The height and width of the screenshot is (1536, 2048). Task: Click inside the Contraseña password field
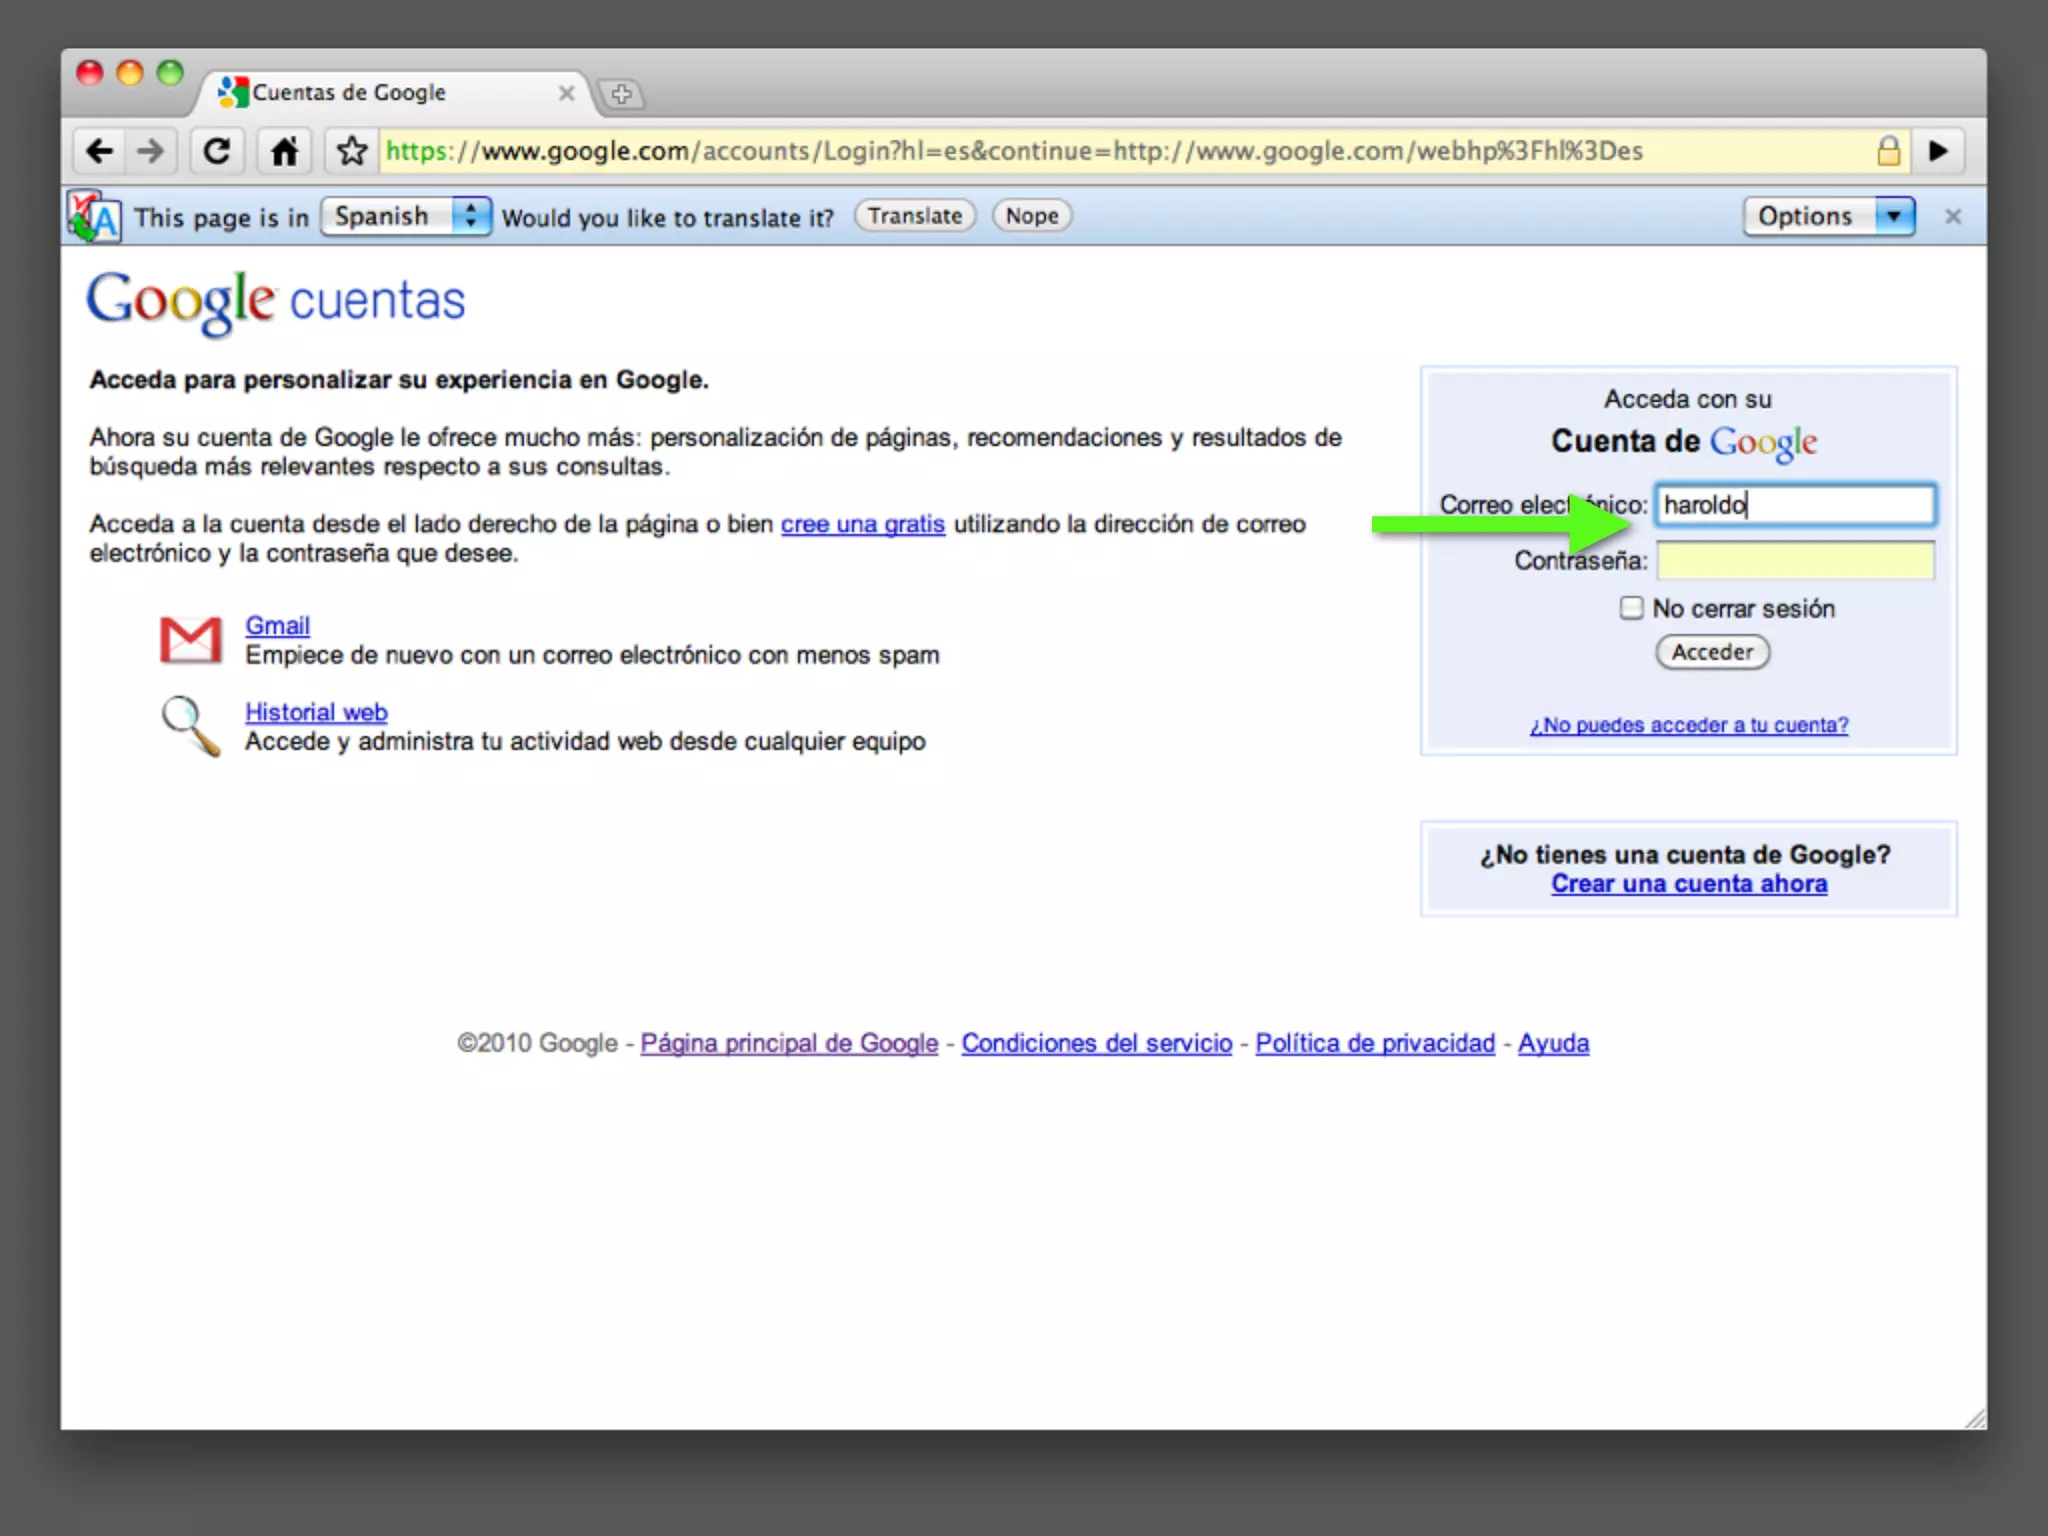pyautogui.click(x=1795, y=561)
